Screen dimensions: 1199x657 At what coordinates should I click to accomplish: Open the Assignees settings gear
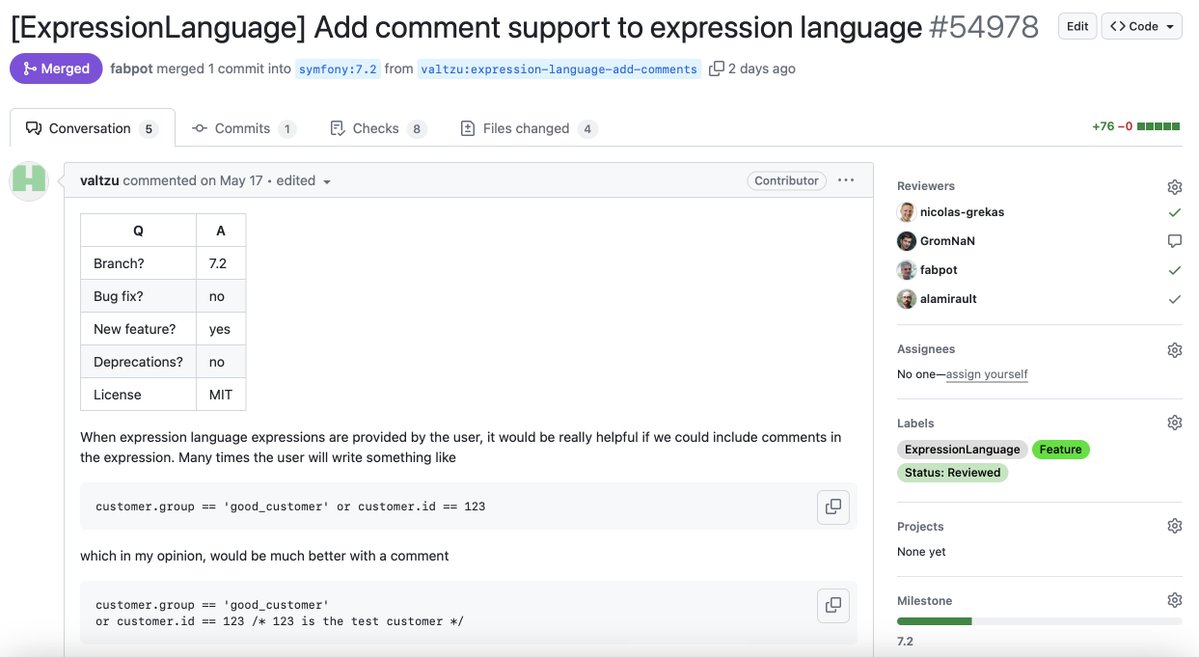click(x=1175, y=350)
